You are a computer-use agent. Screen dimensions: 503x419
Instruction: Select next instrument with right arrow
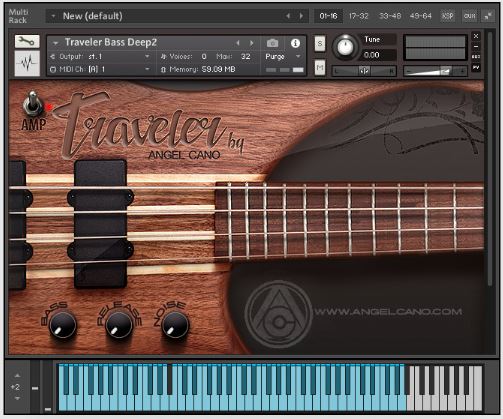(x=252, y=43)
